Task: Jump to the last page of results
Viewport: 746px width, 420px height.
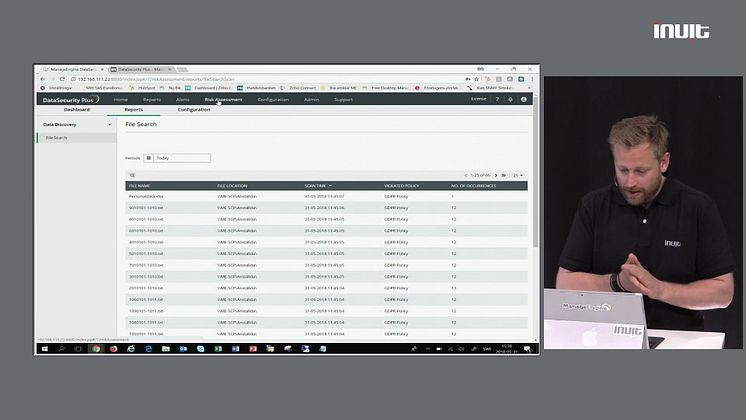Action: tap(503, 175)
